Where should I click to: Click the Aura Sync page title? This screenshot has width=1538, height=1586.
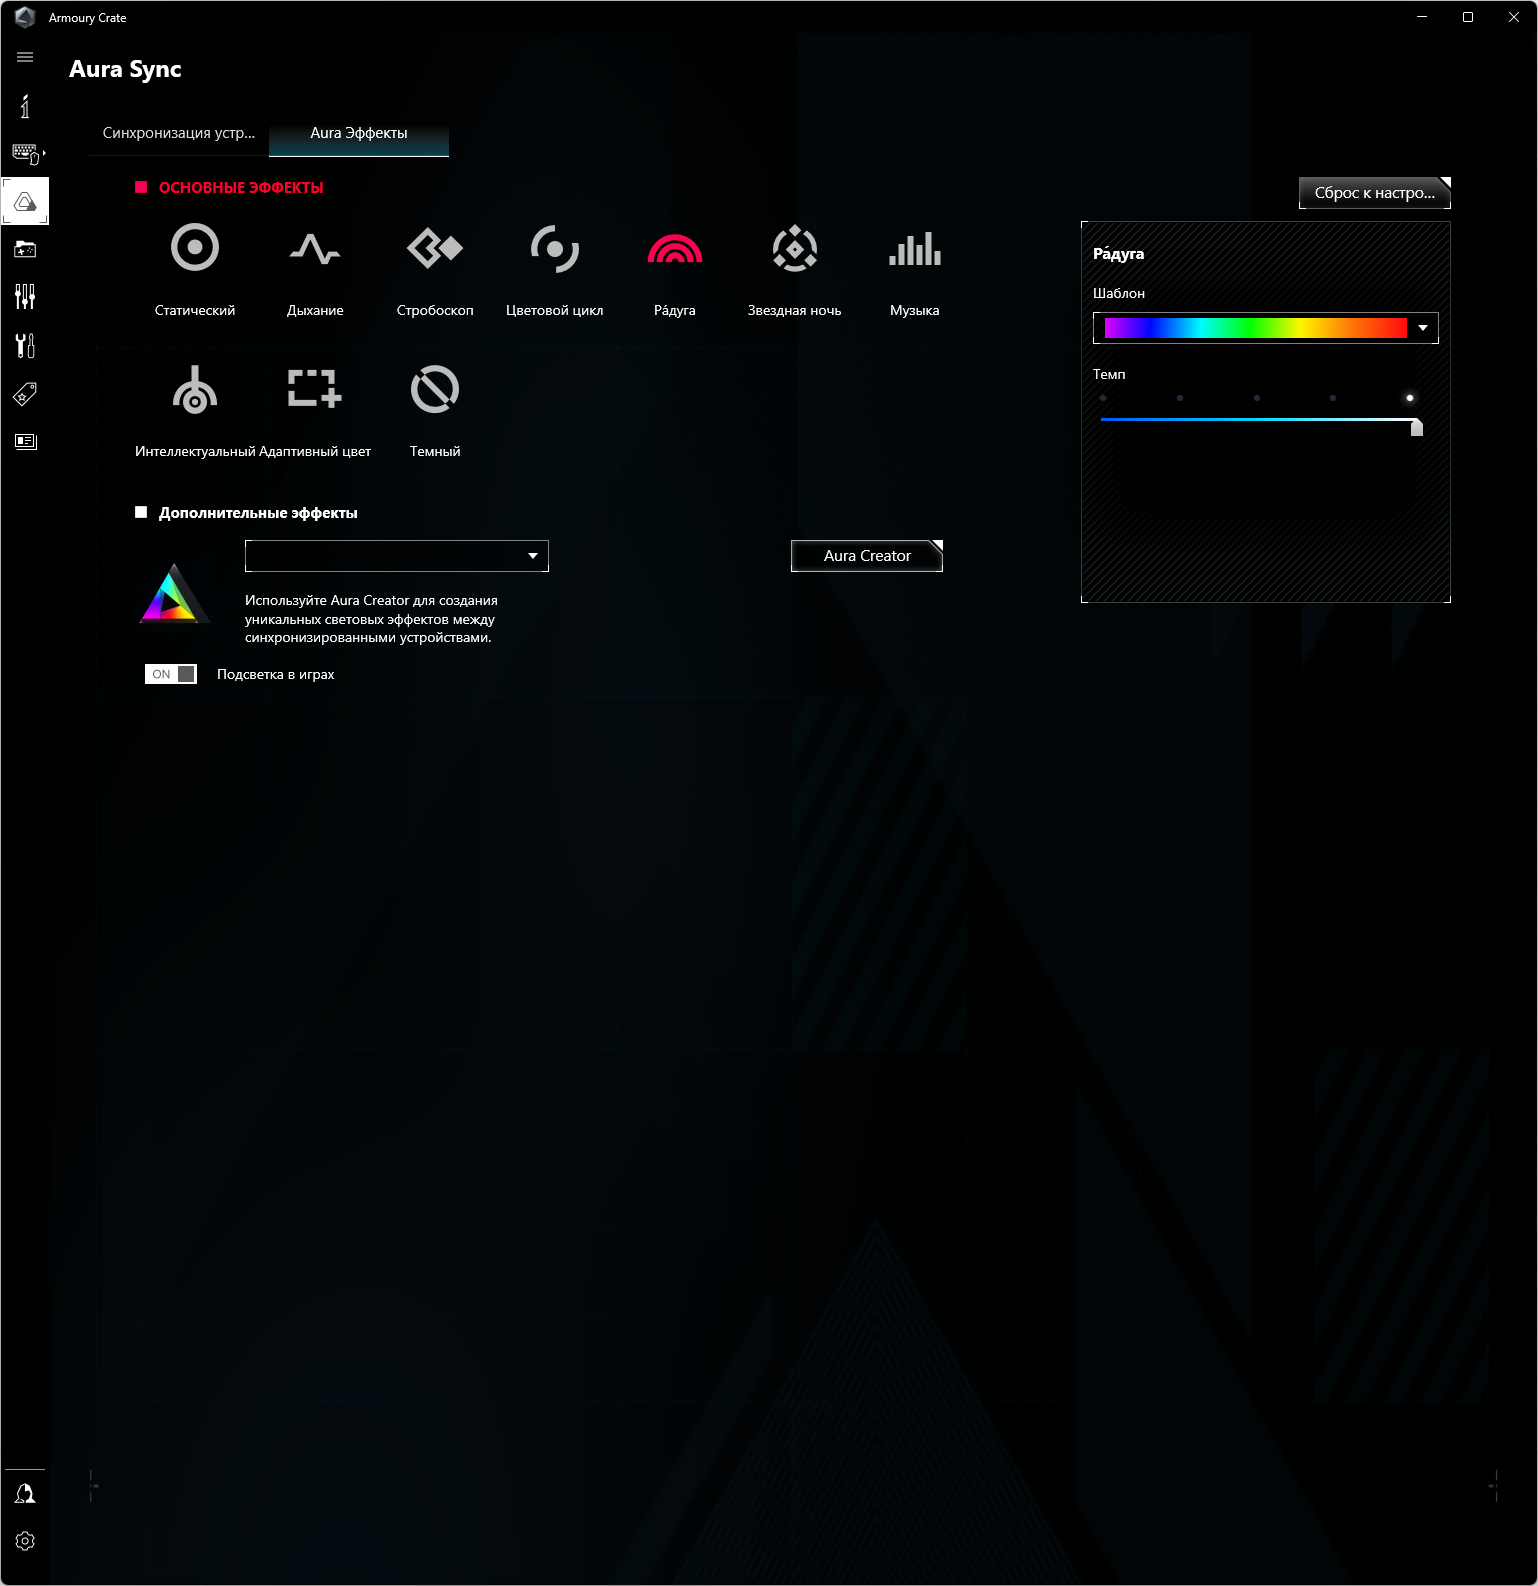click(125, 69)
